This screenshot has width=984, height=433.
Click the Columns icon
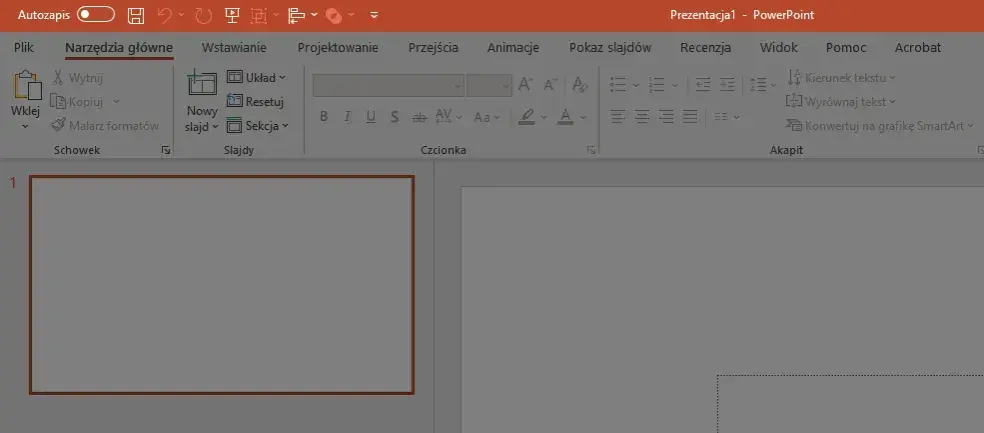722,117
